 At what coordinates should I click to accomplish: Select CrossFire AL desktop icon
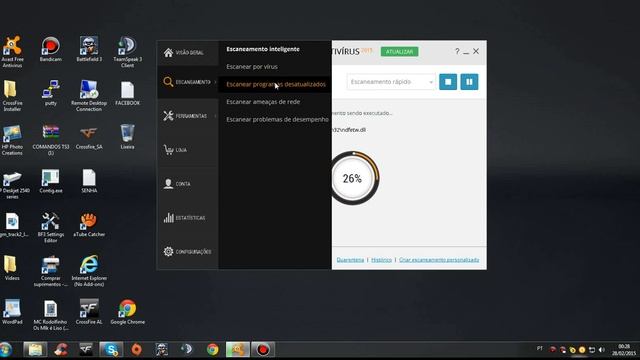tap(89, 312)
